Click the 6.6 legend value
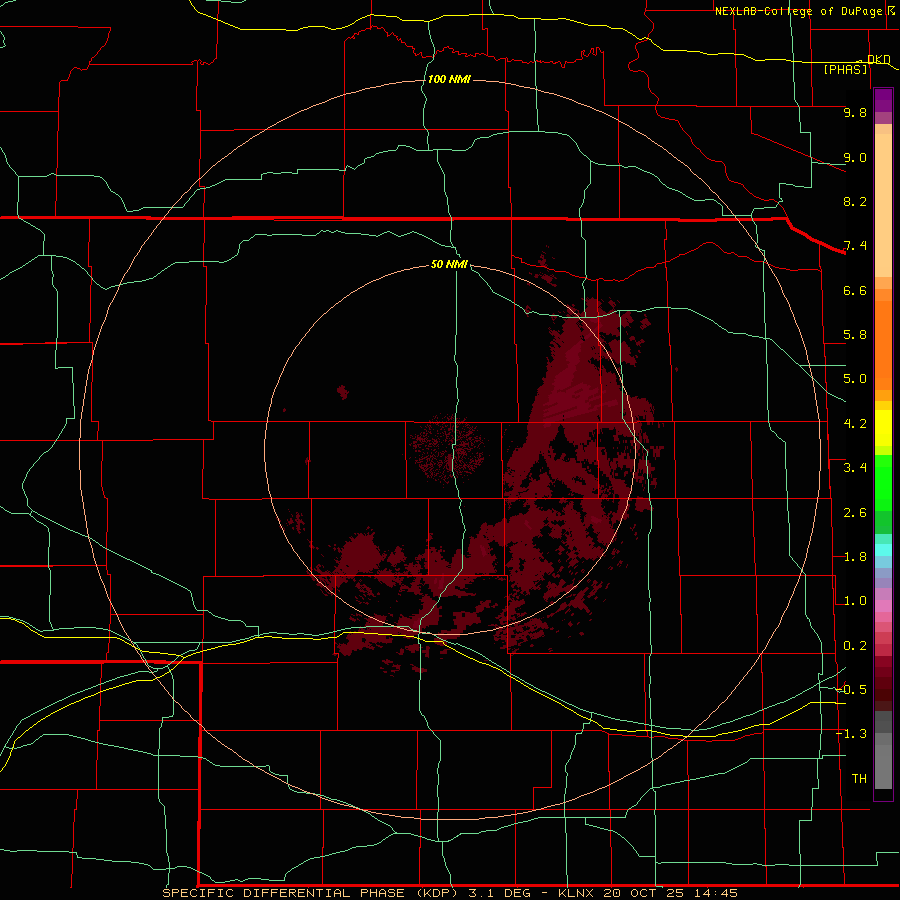Viewport: 900px width, 900px height. pyautogui.click(x=855, y=290)
